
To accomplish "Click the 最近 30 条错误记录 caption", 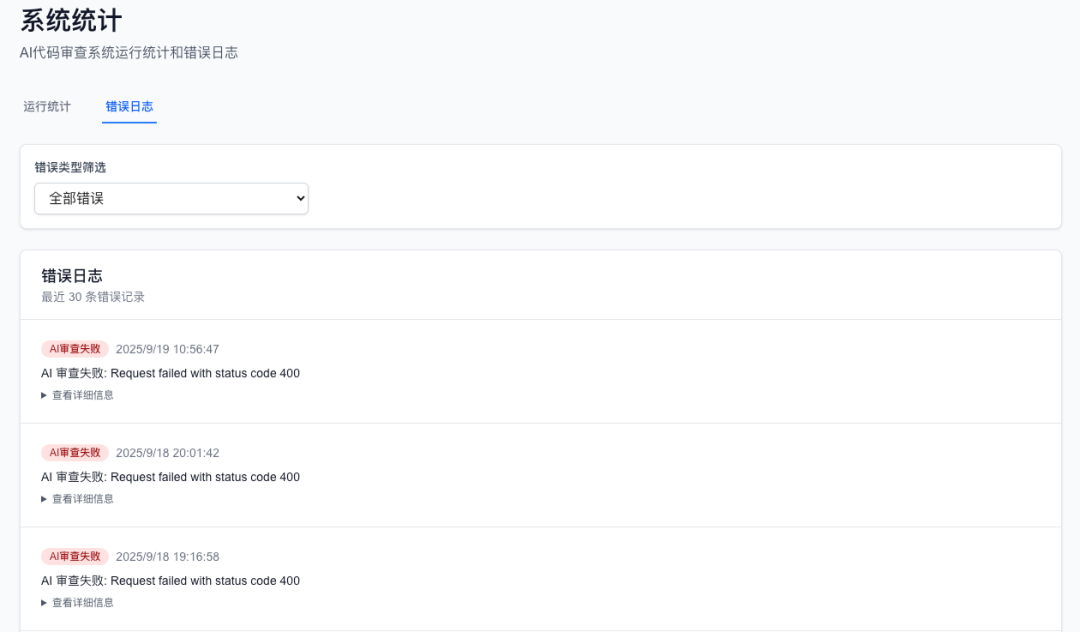I will pos(93,297).
